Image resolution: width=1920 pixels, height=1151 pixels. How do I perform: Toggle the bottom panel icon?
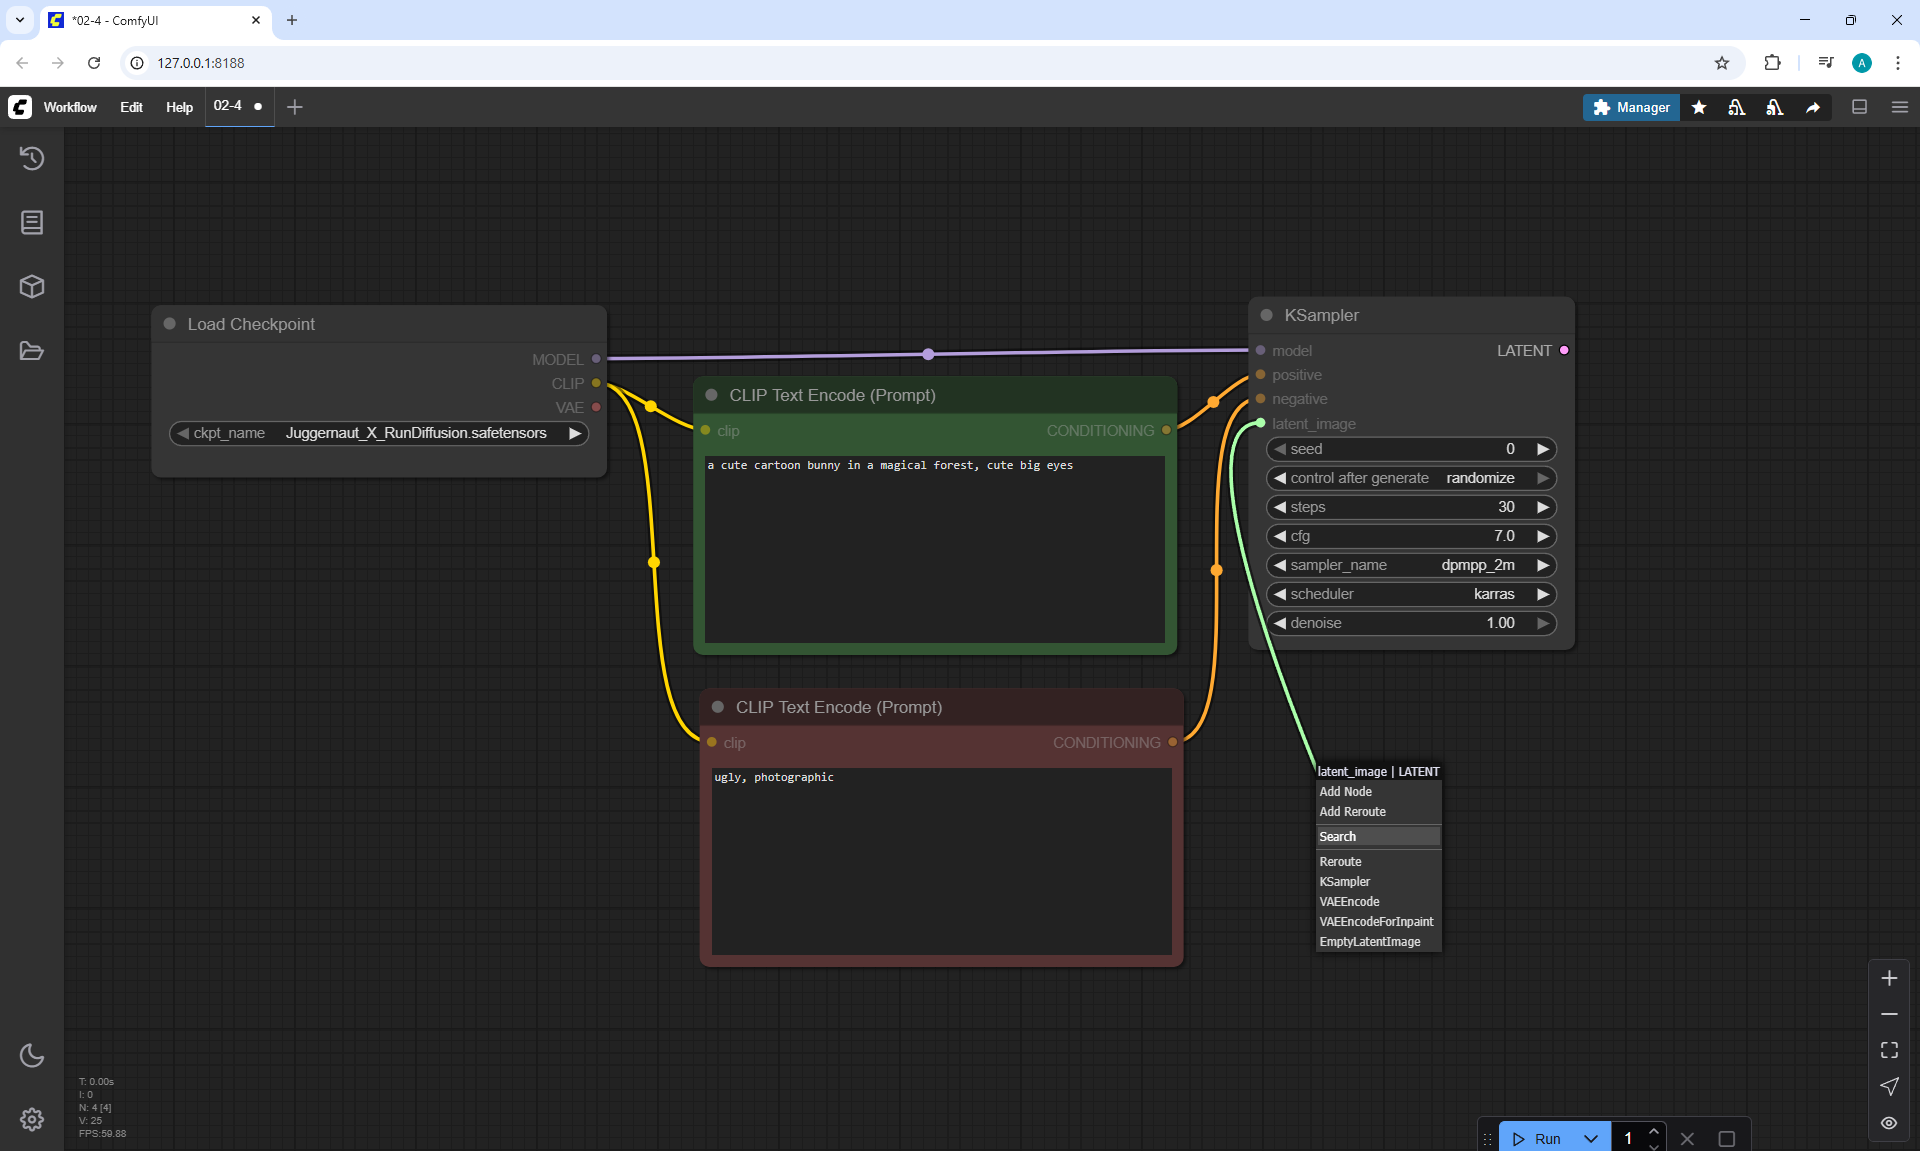pyautogui.click(x=1859, y=107)
